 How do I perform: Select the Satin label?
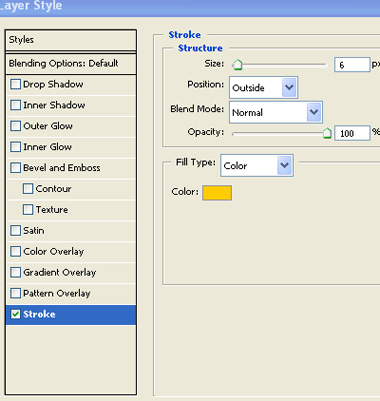[33, 230]
